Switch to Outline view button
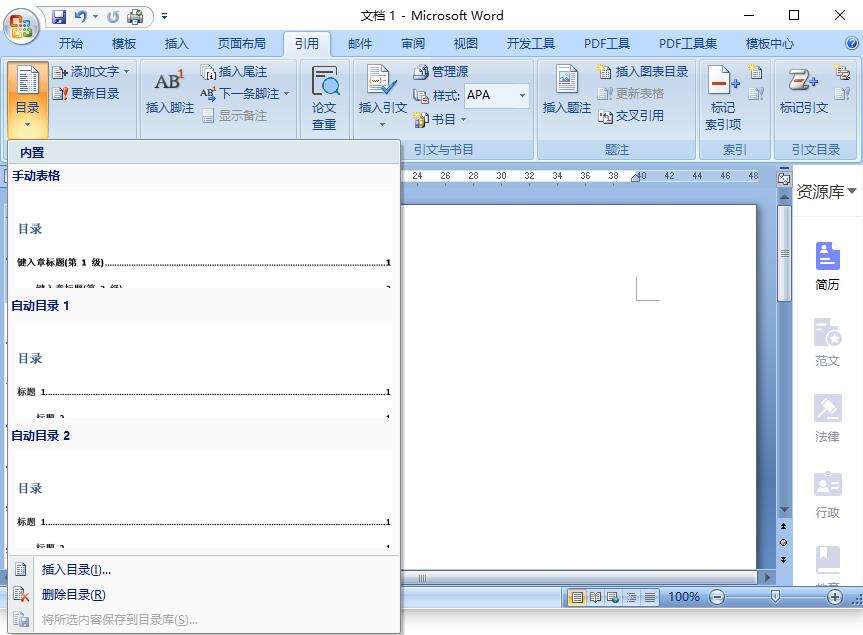The height and width of the screenshot is (635, 863). tap(632, 597)
